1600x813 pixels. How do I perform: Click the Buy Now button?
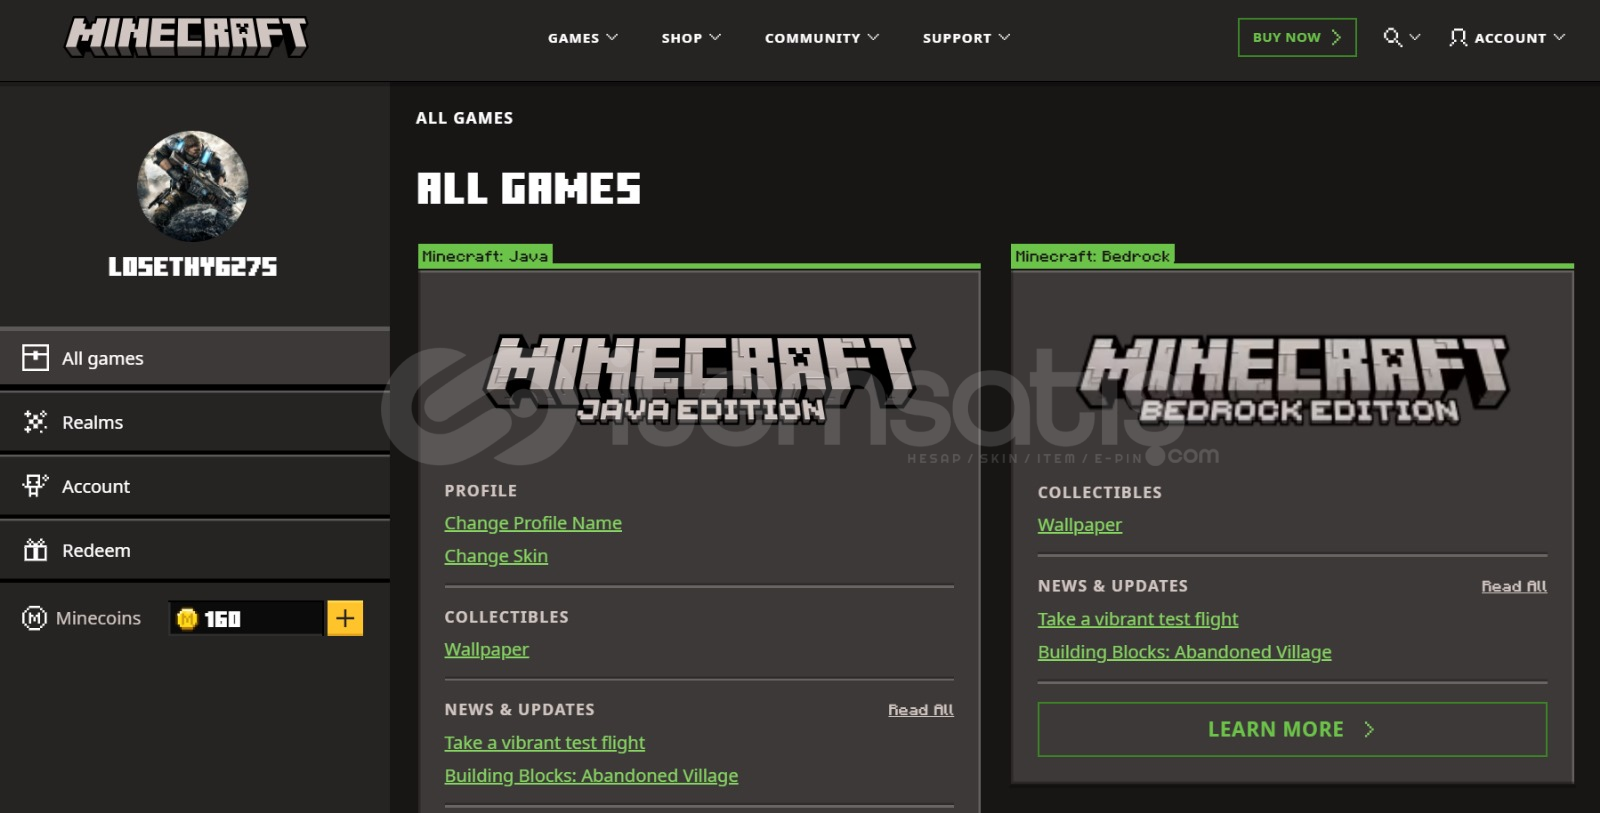click(1297, 37)
